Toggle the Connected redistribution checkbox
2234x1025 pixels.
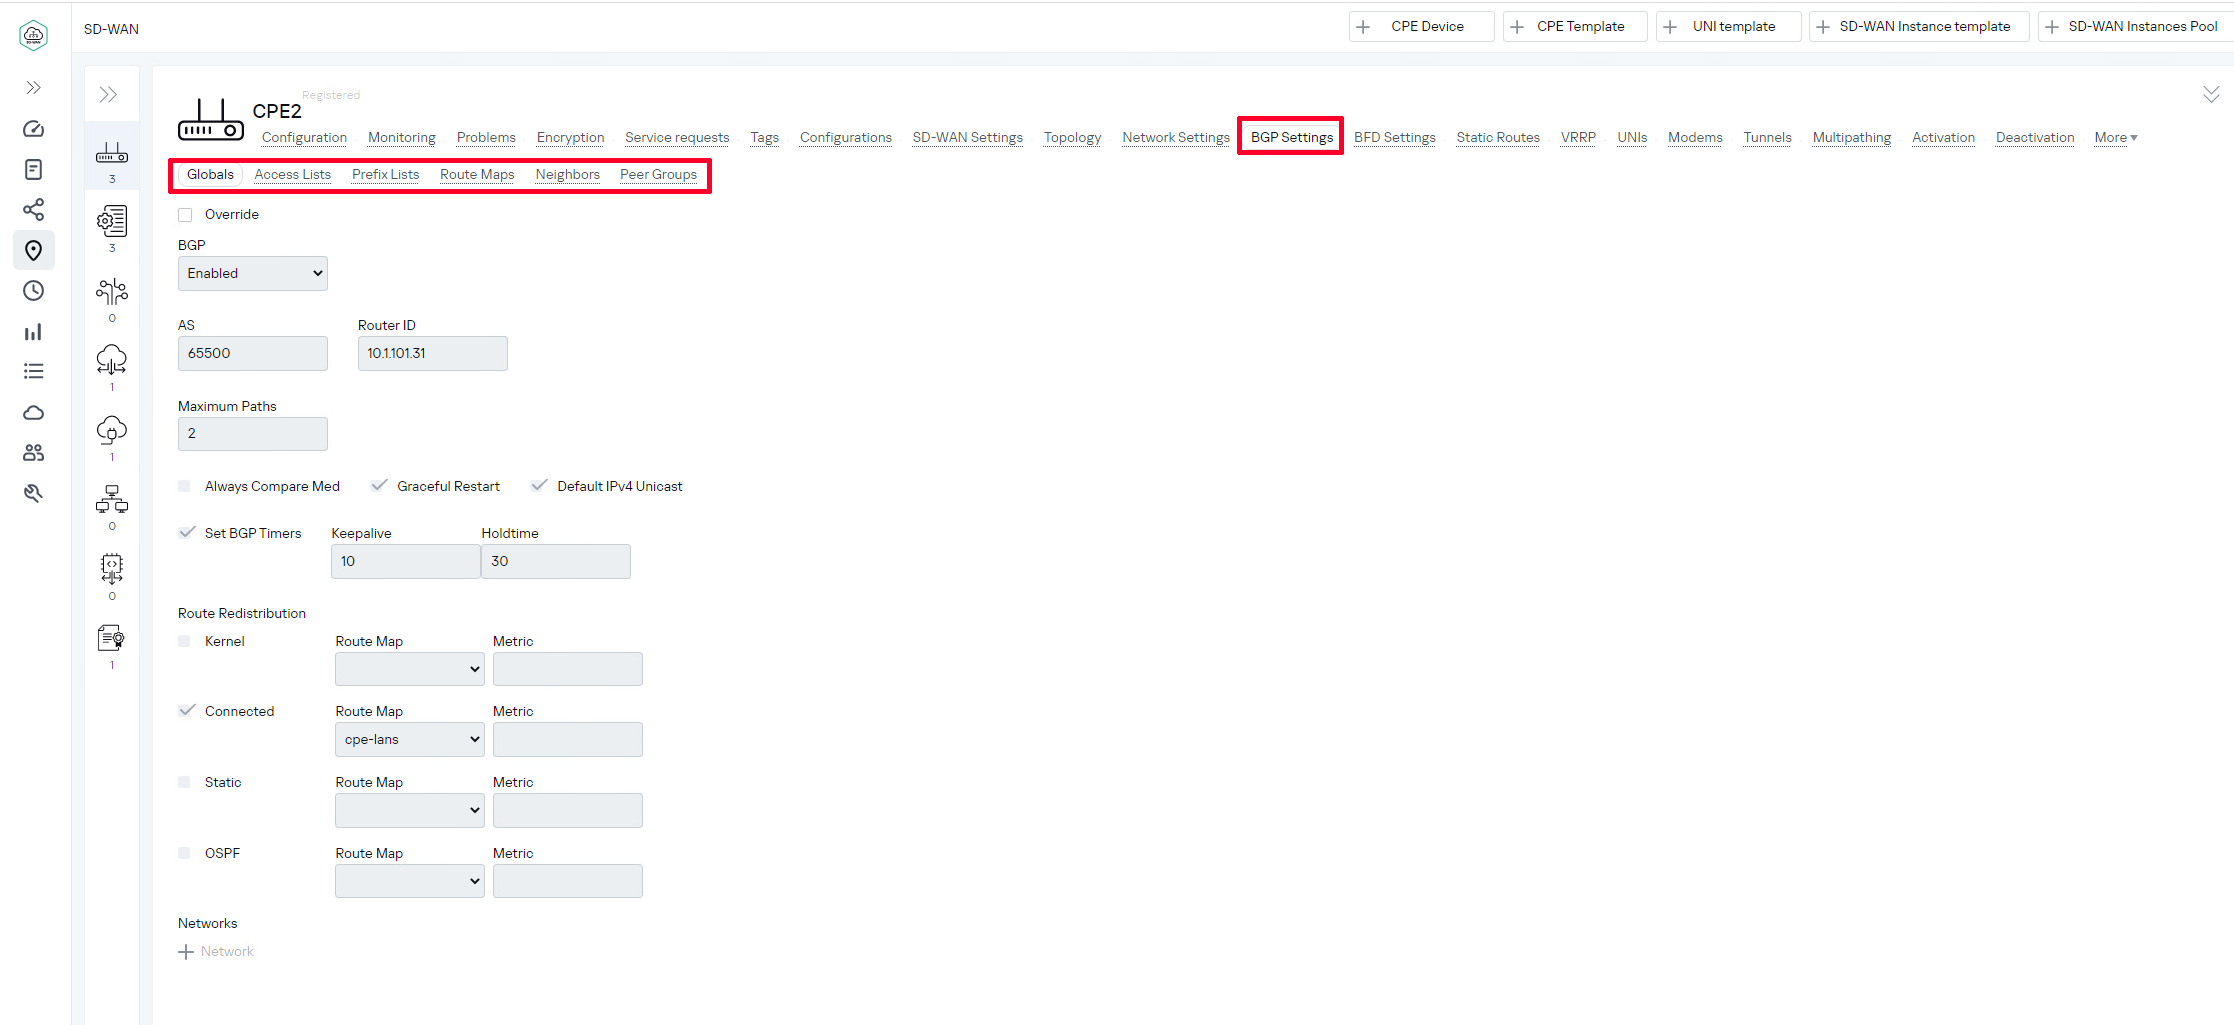(187, 711)
